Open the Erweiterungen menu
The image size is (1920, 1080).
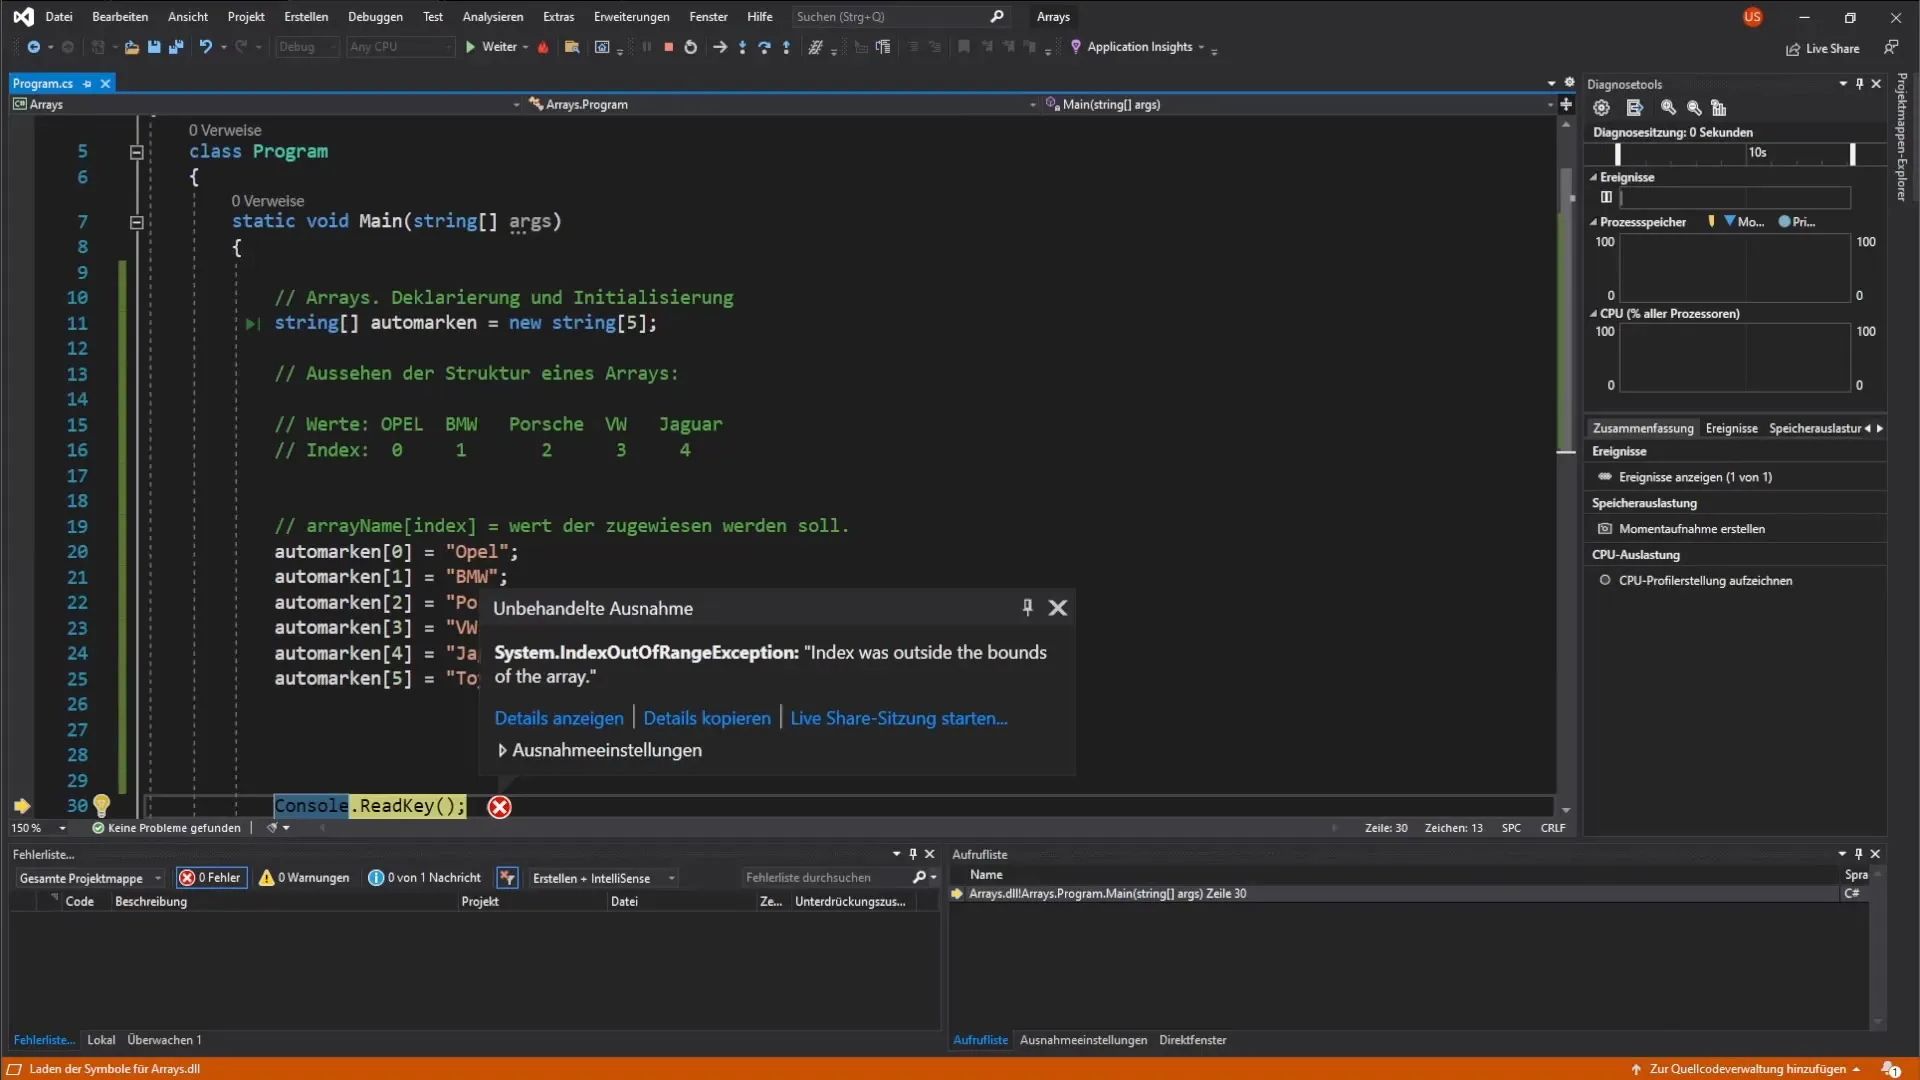click(631, 16)
